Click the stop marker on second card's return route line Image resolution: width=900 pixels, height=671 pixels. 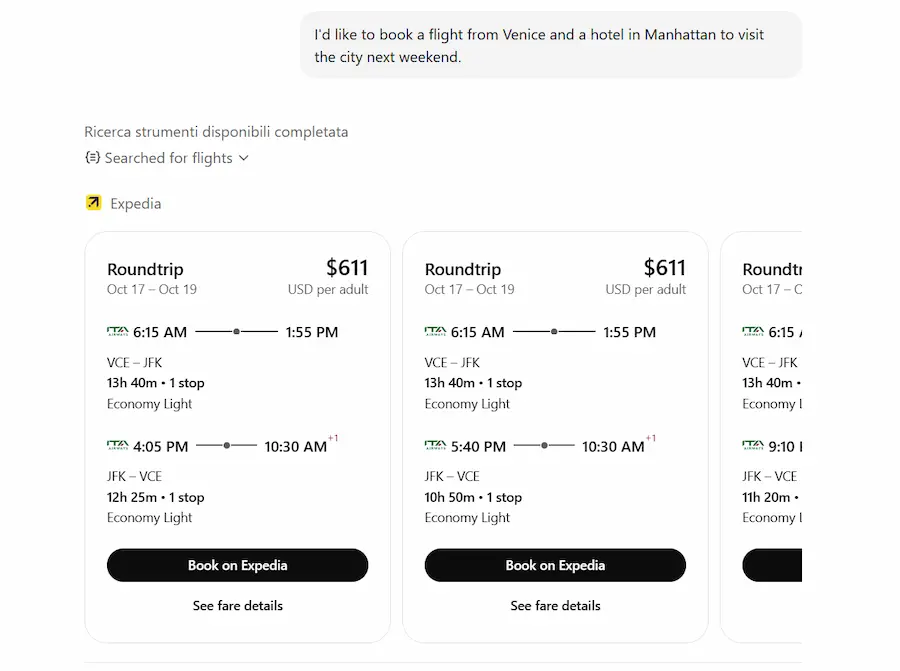tap(544, 445)
